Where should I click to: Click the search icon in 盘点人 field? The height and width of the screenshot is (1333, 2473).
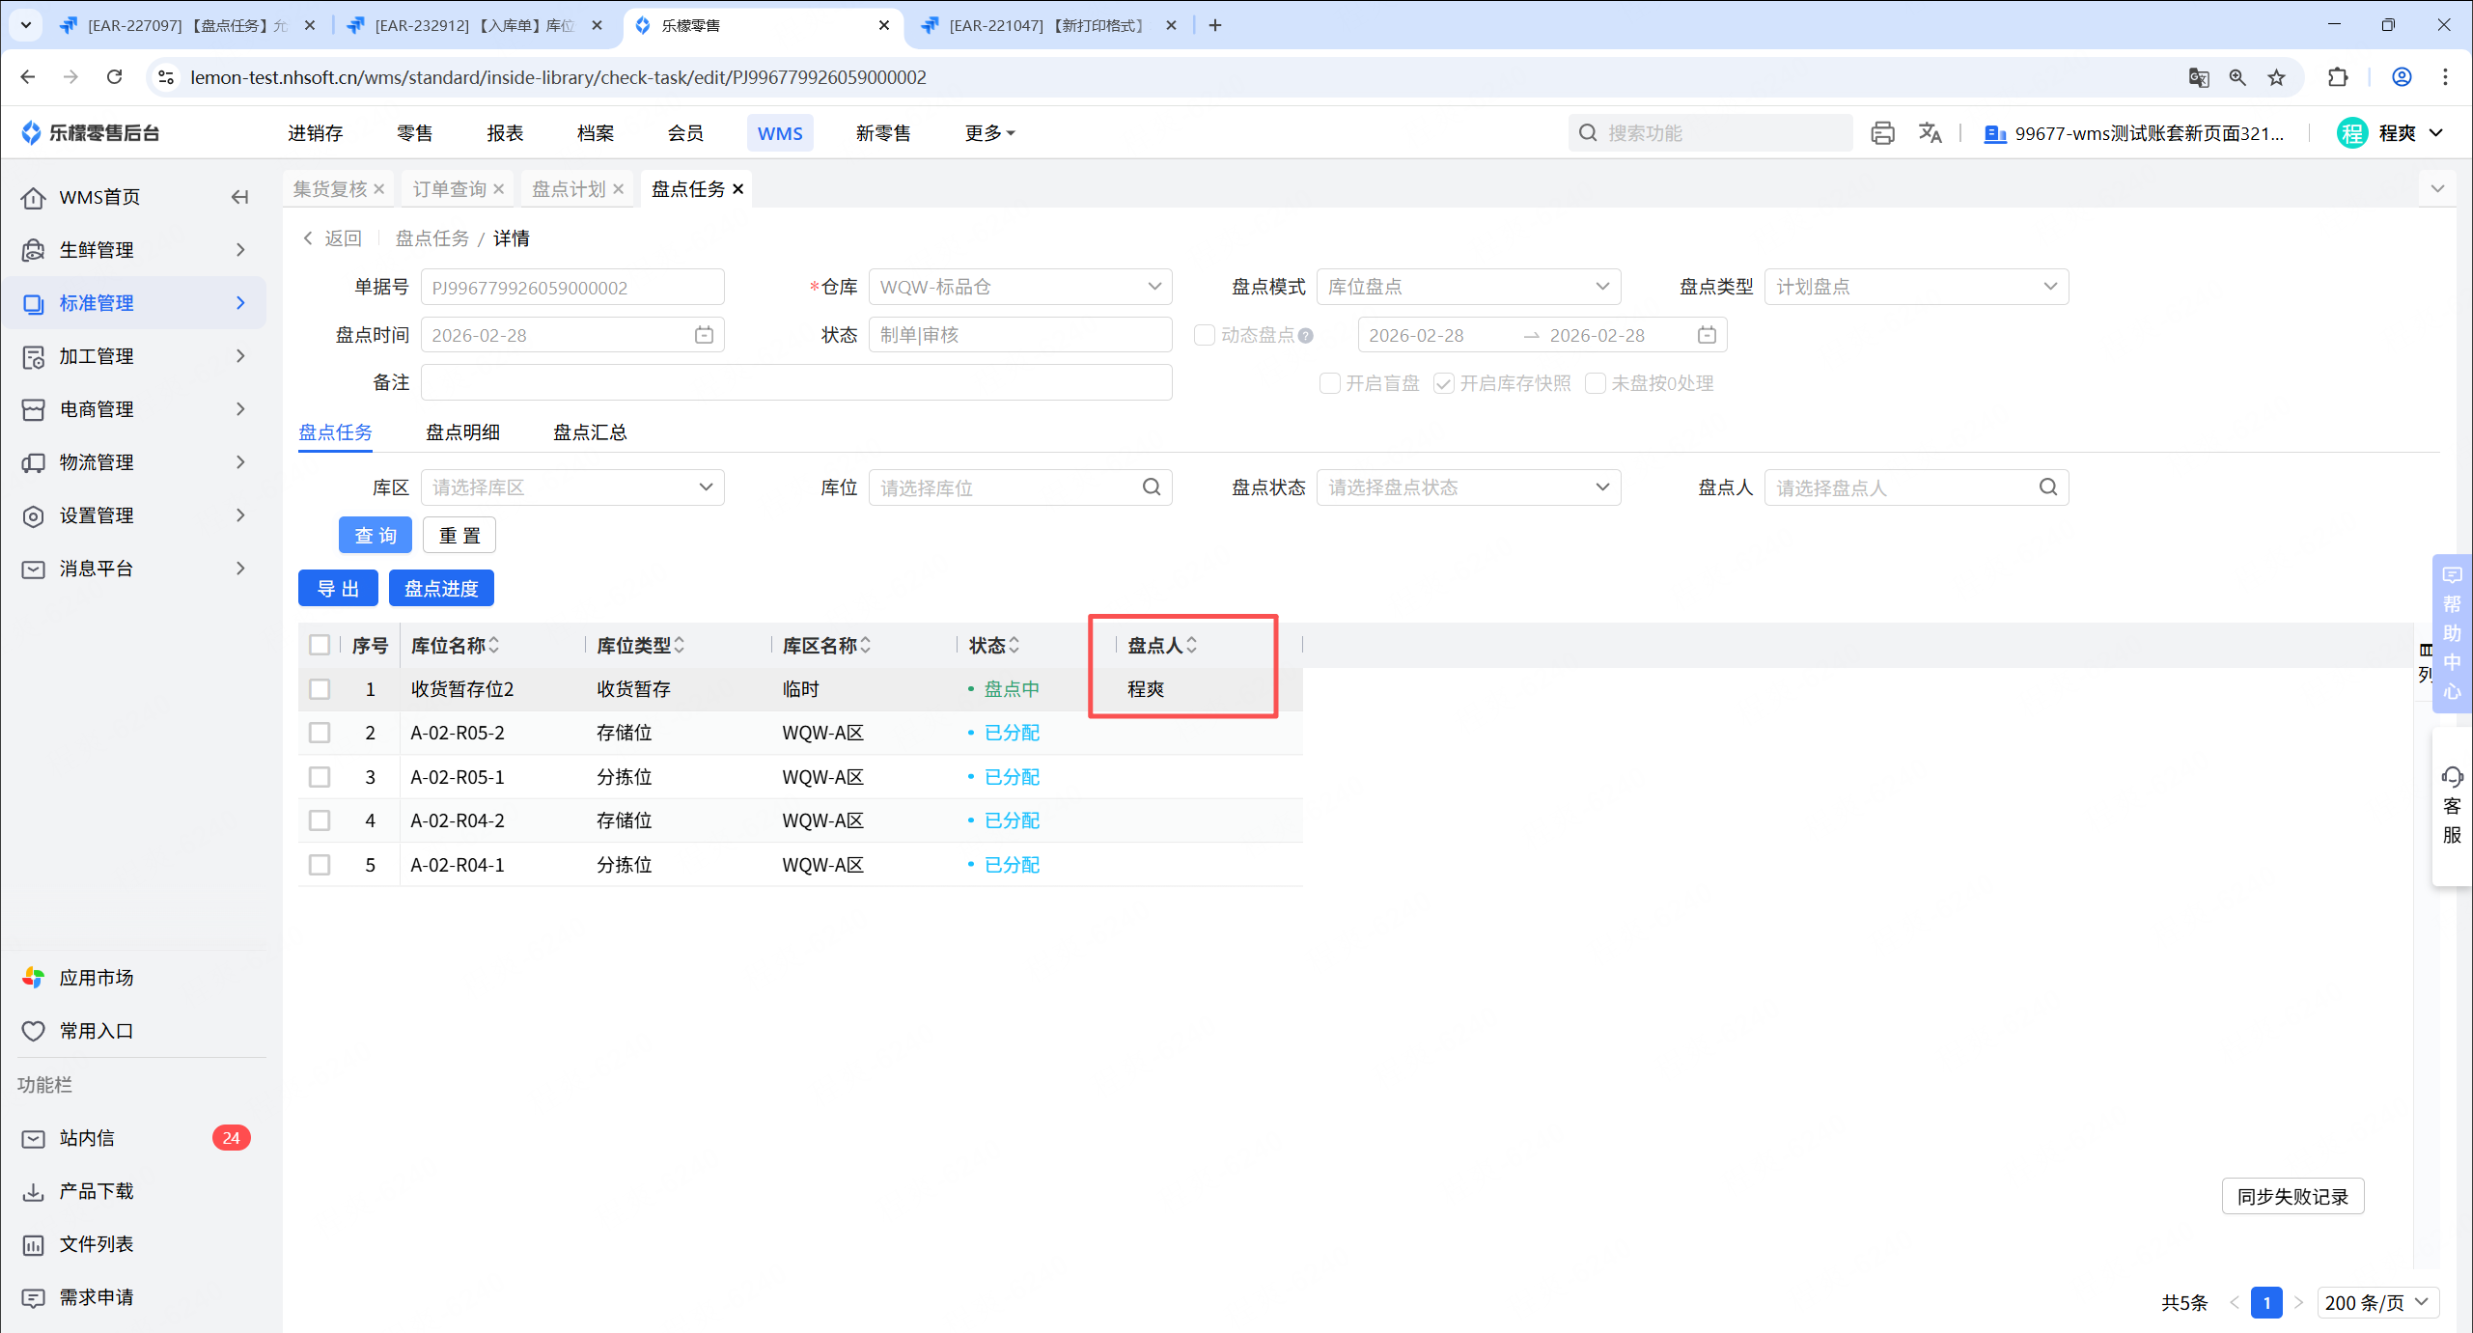click(x=2047, y=487)
